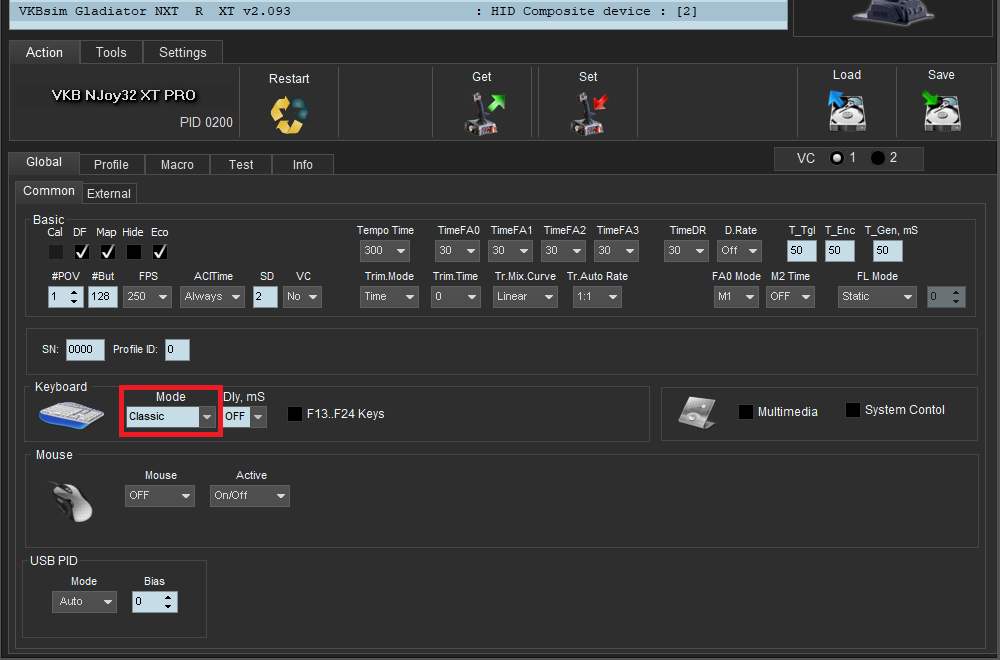
Task: Click the mouse icon in Mouse section
Action: tap(71, 502)
